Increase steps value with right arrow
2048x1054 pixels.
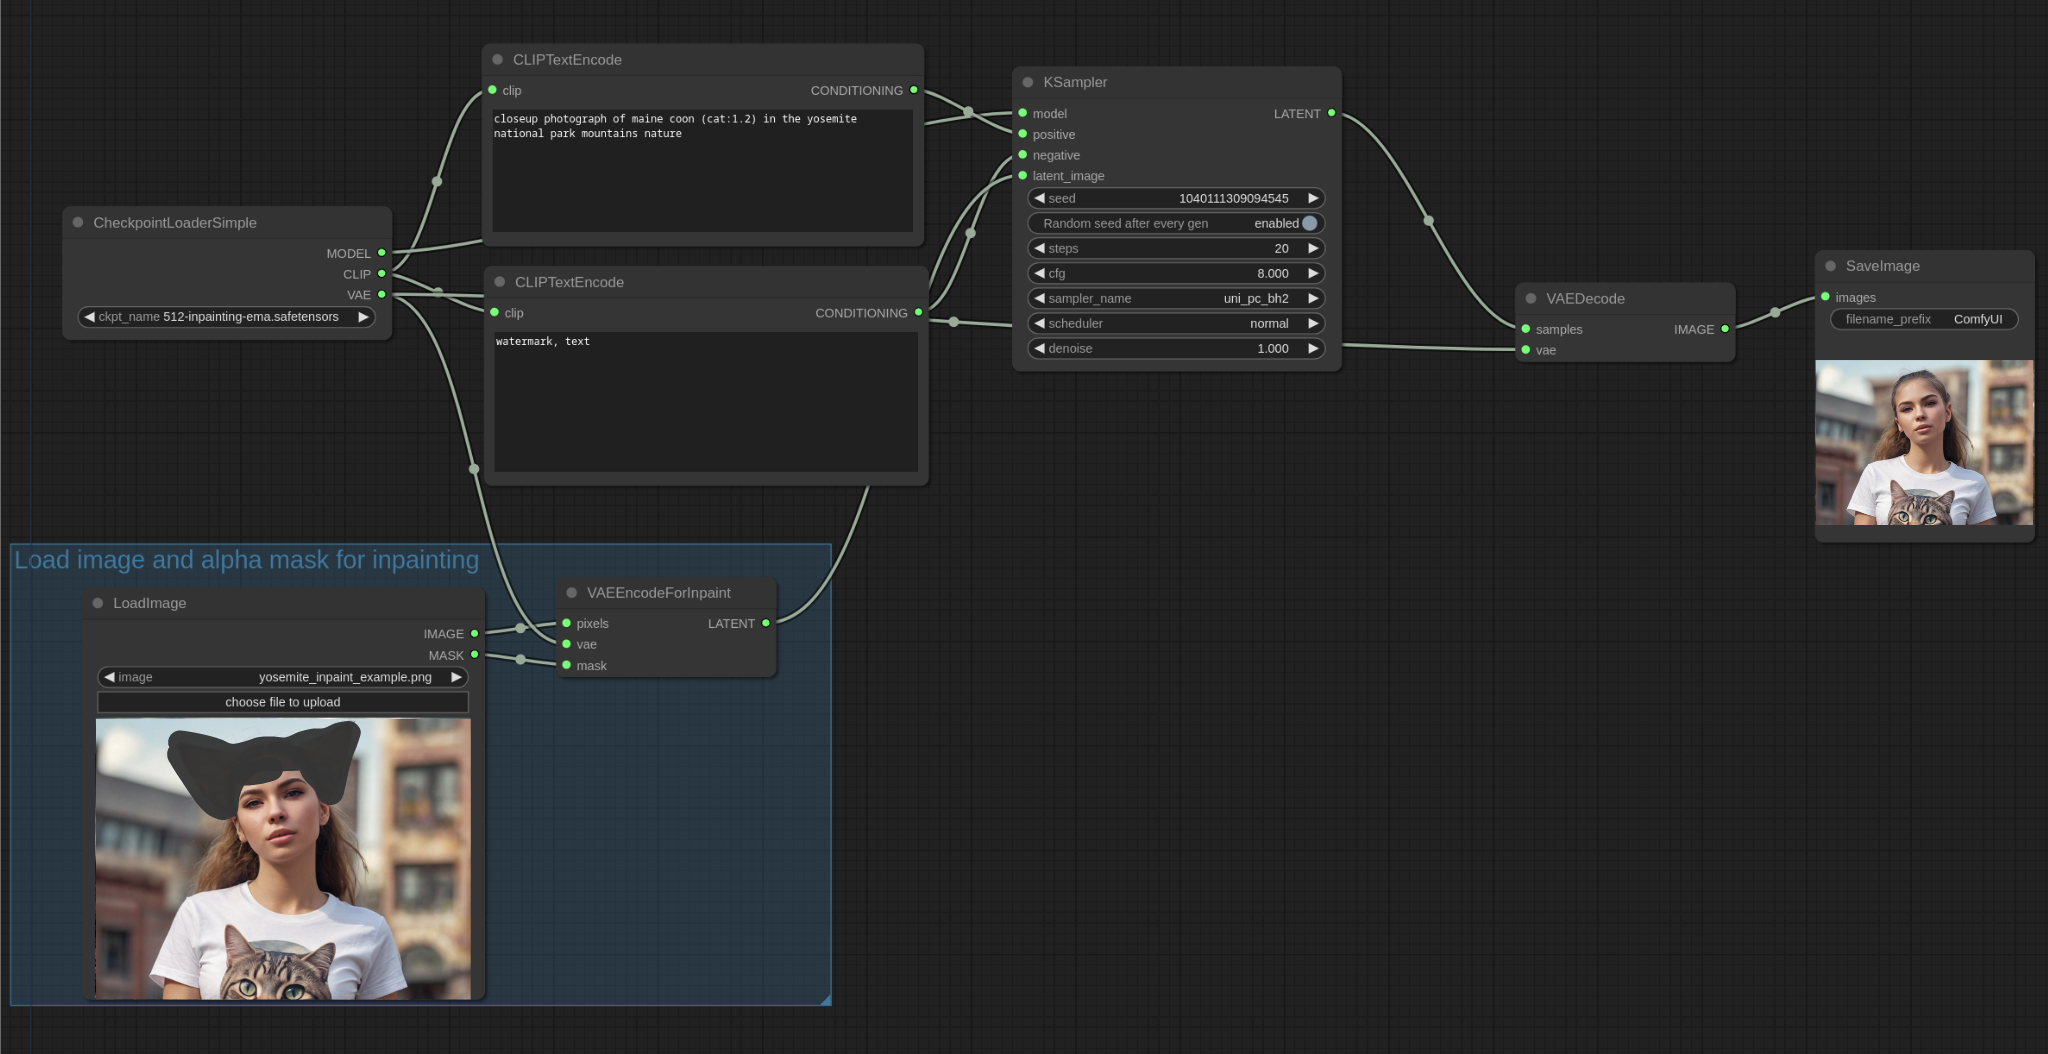coord(1313,248)
